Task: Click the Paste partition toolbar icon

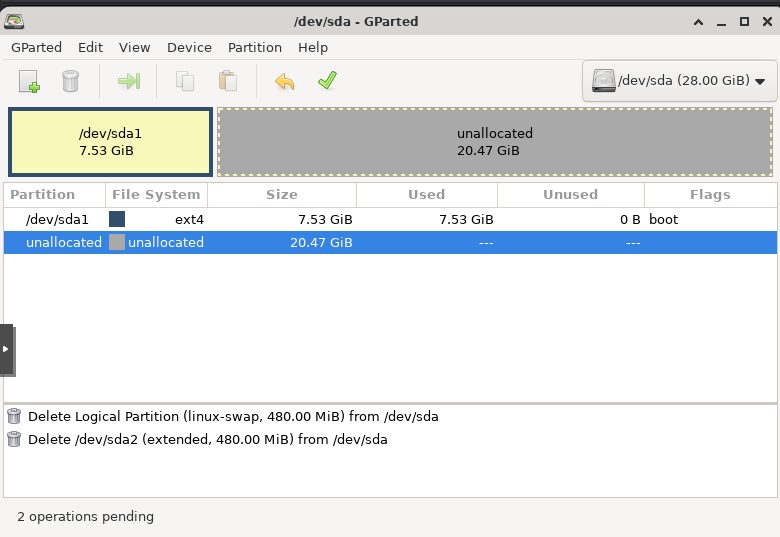Action: point(227,81)
